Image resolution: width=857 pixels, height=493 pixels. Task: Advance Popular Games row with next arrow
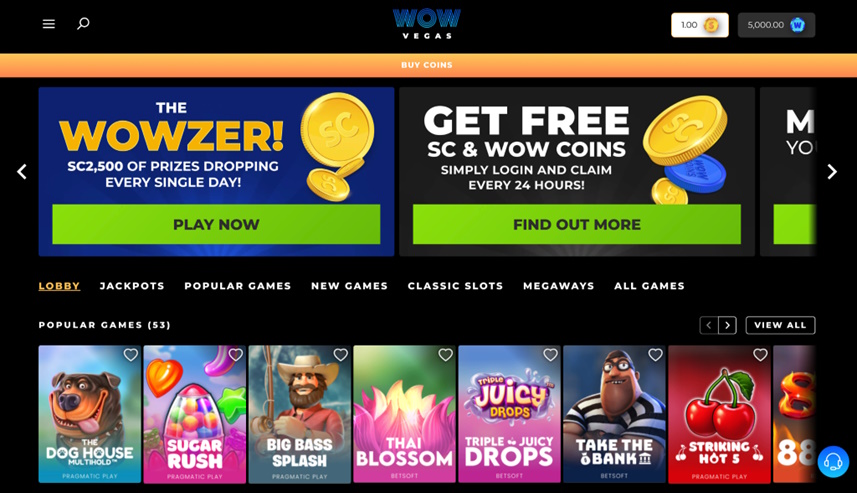click(727, 325)
